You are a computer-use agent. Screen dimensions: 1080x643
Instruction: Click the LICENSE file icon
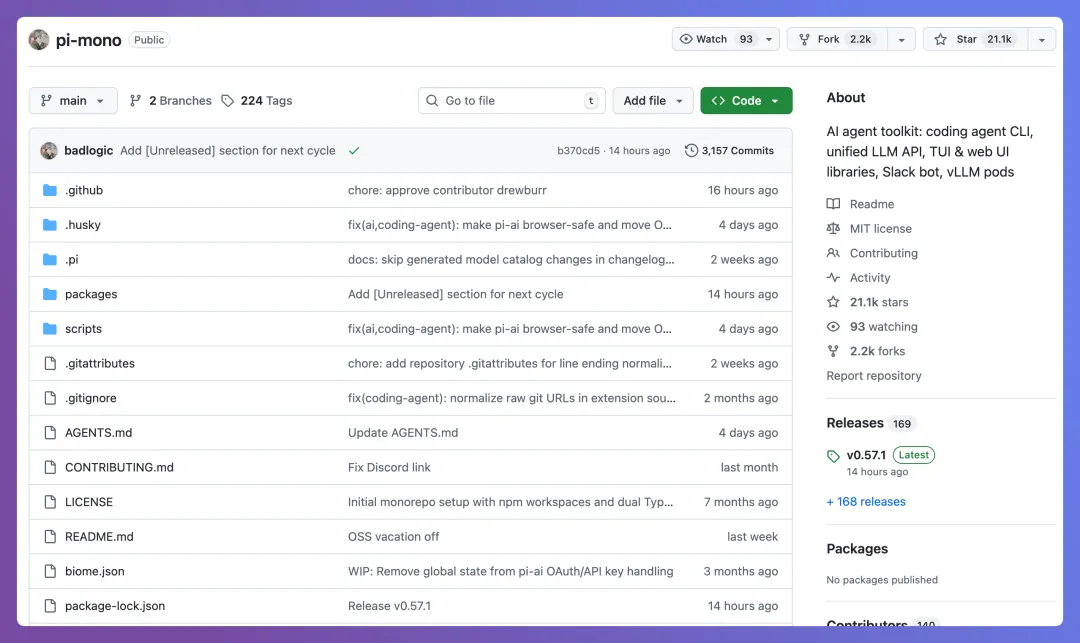[50, 502]
